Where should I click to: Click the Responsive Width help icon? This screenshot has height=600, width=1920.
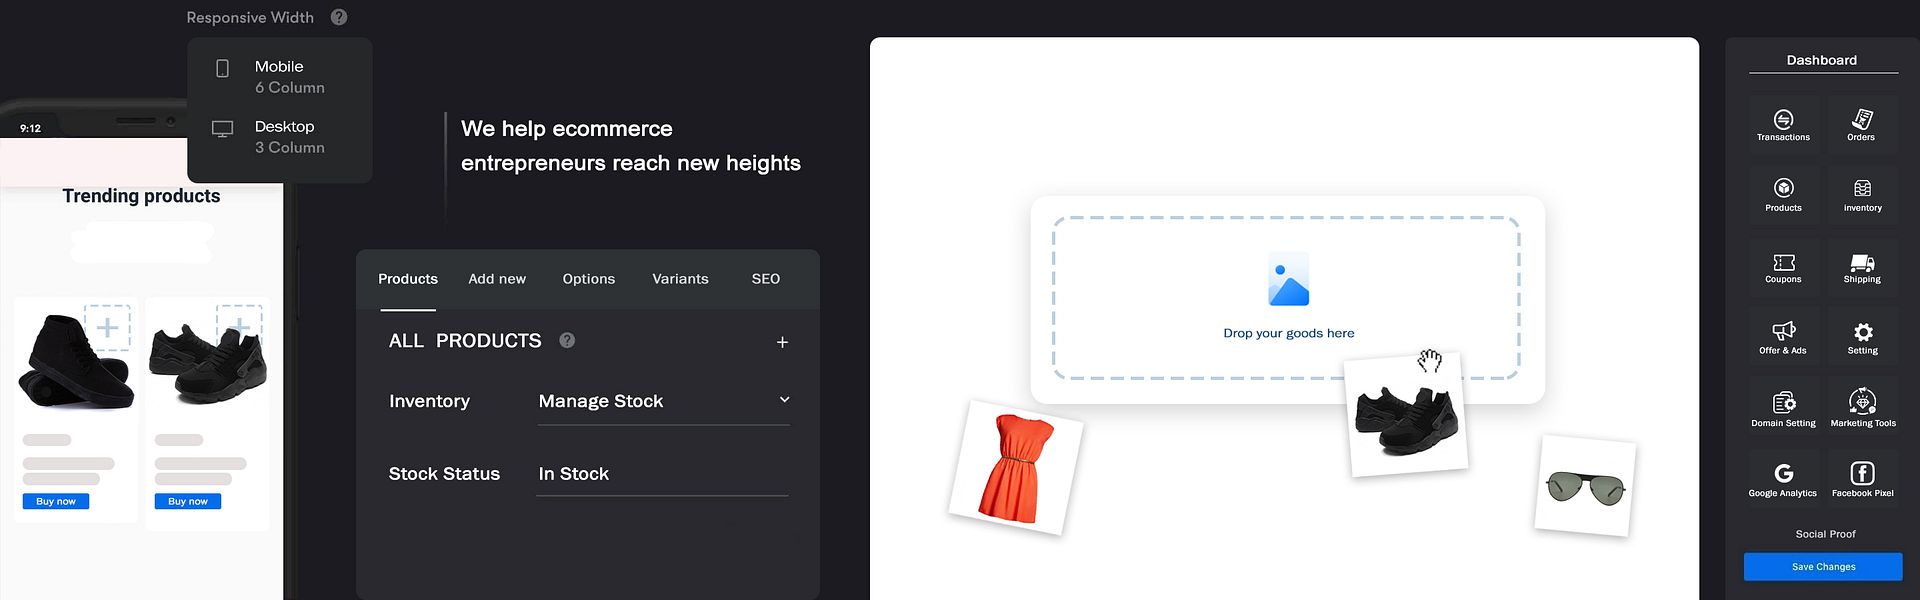pyautogui.click(x=339, y=17)
